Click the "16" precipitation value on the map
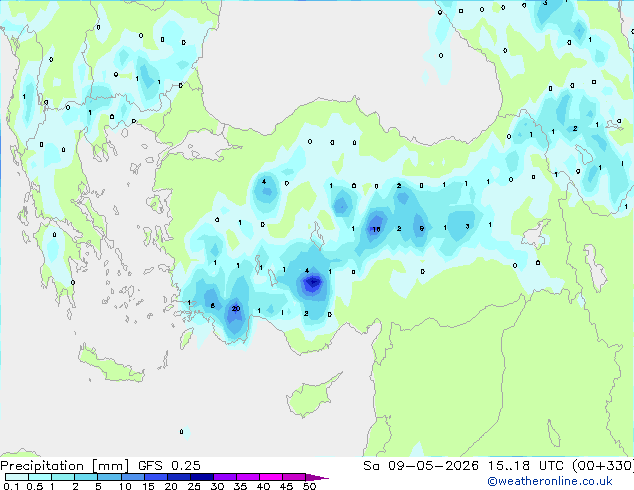This screenshot has width=634, height=490. [x=376, y=229]
